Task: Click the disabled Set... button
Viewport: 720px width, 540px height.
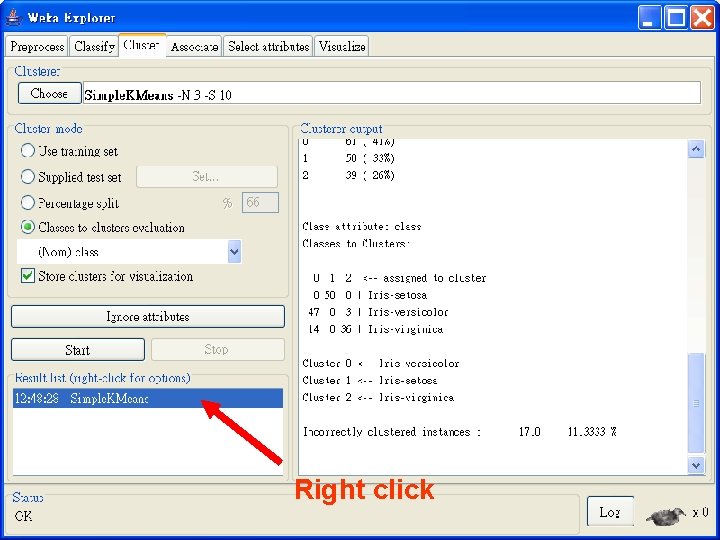Action: [207, 176]
